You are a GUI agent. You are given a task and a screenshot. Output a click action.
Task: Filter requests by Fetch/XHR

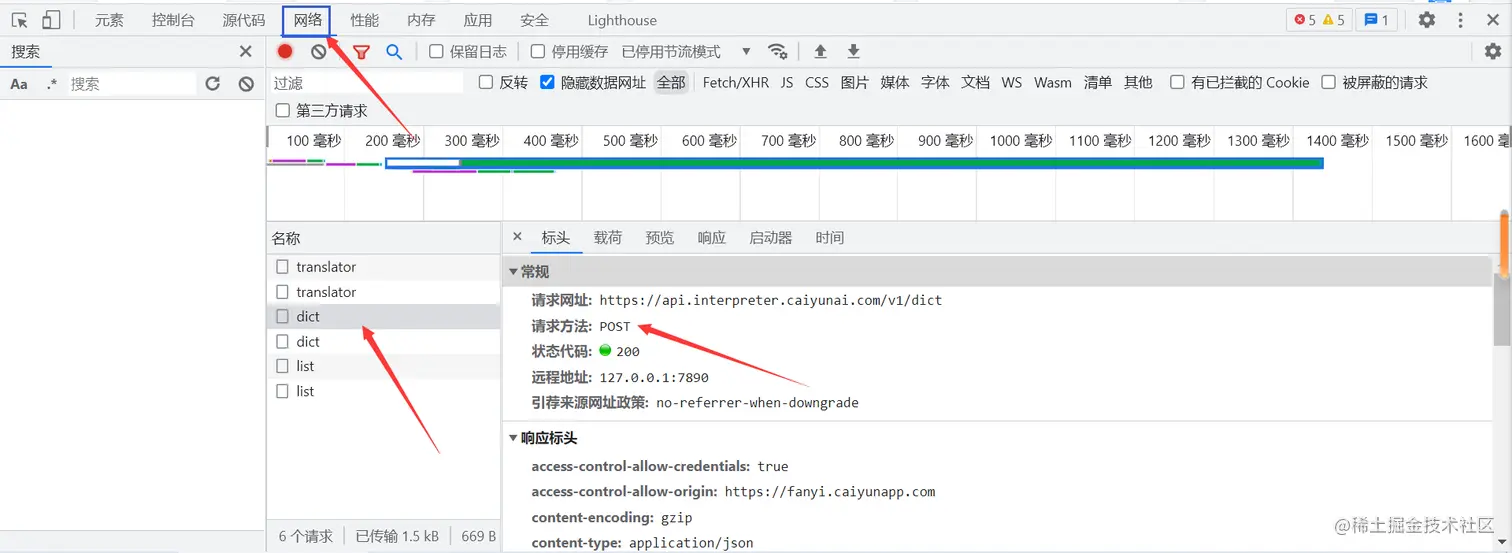coord(736,83)
